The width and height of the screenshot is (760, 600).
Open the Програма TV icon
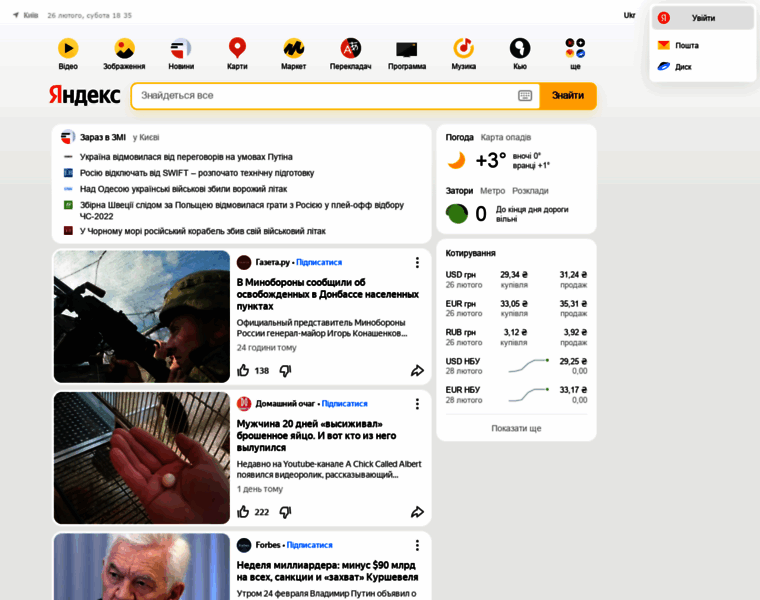click(x=407, y=49)
